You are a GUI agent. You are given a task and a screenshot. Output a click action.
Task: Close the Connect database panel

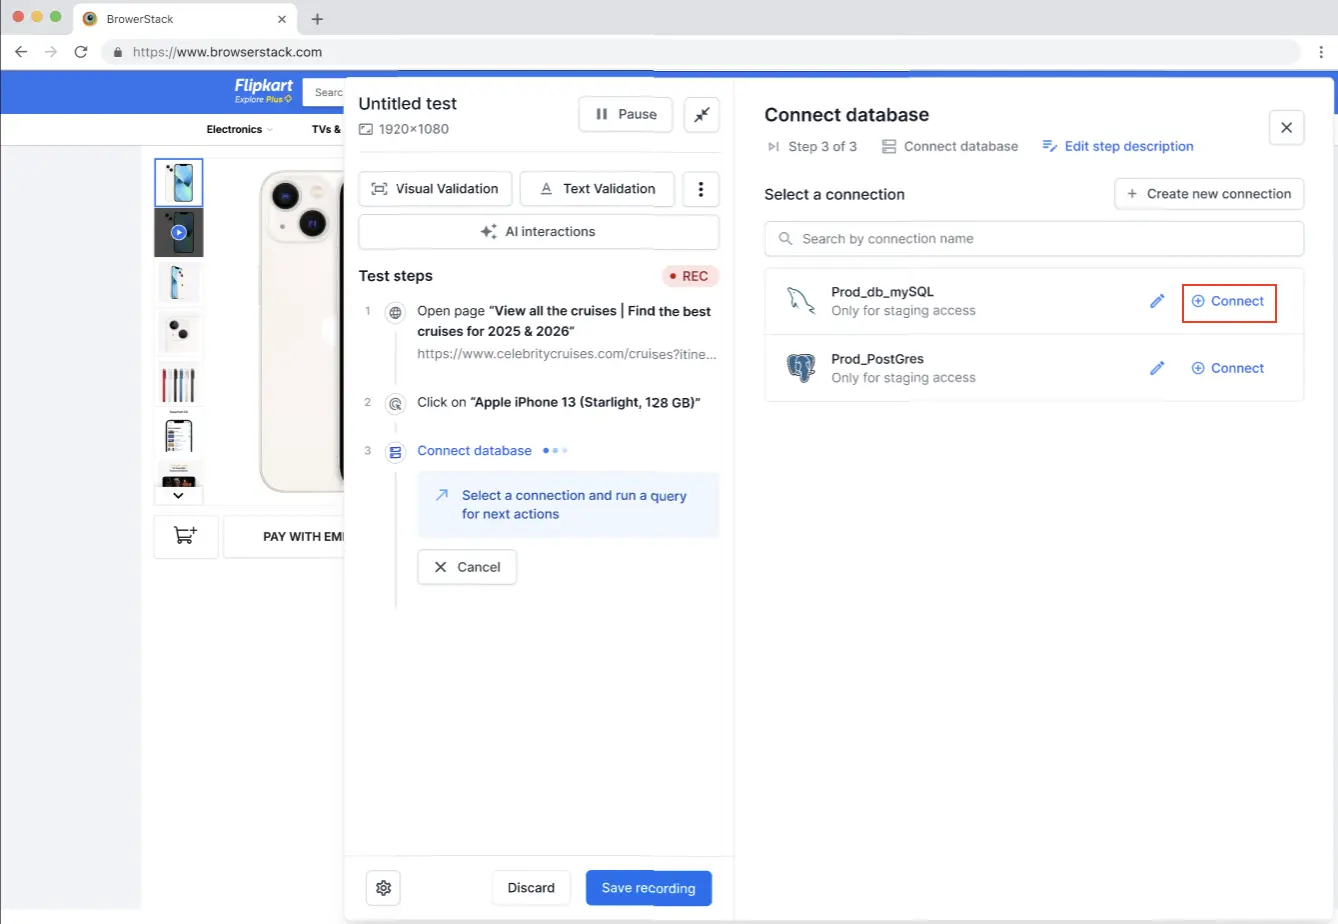coord(1286,128)
